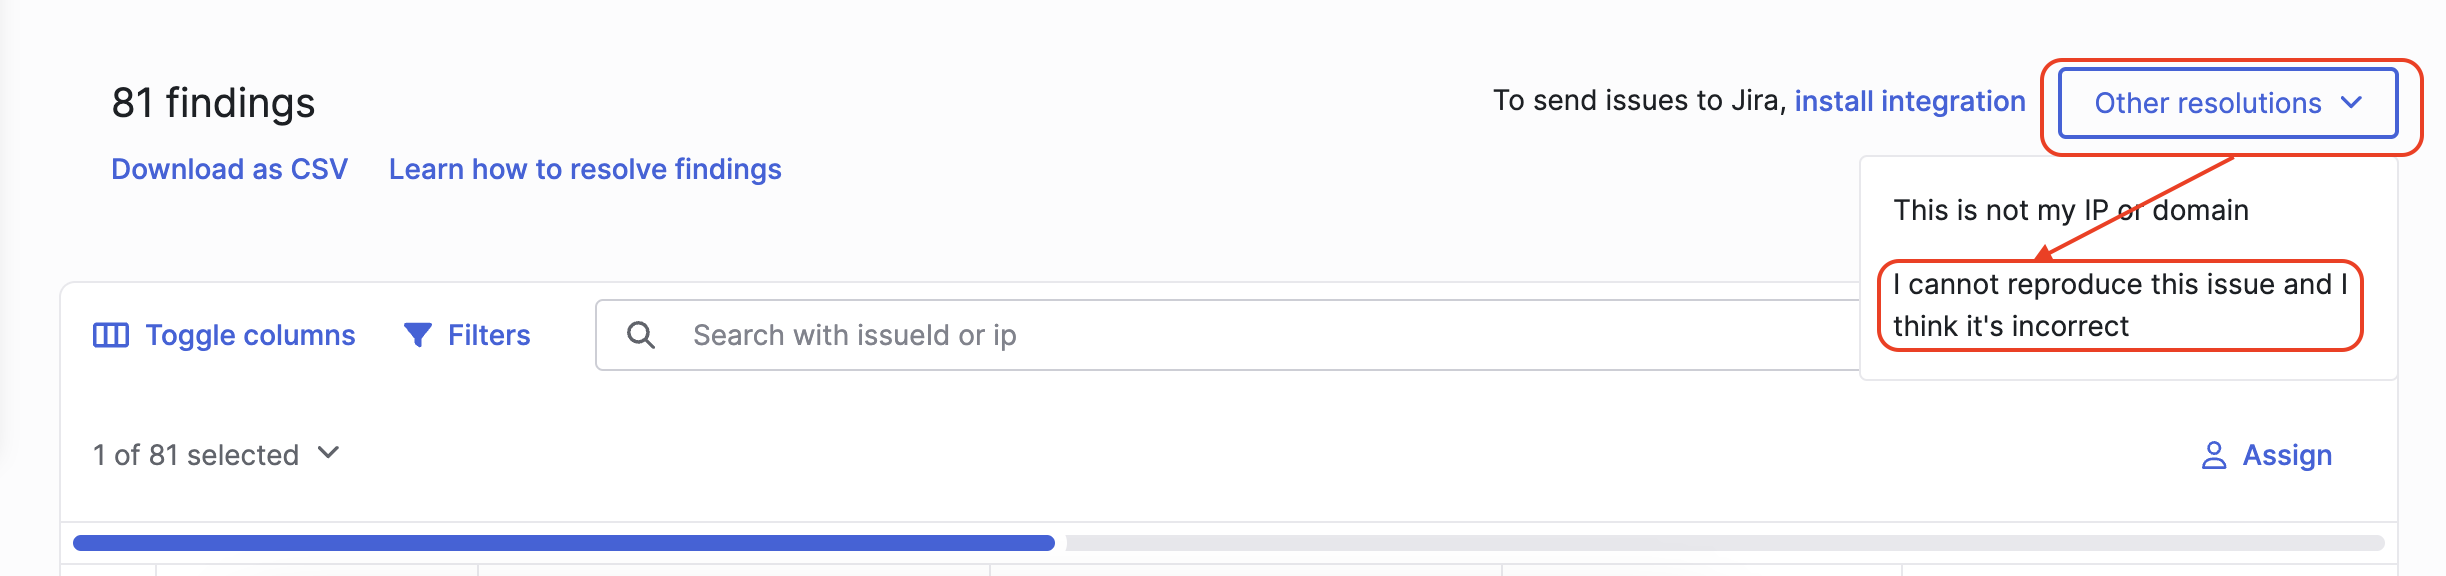Click the Assign button text

click(x=2287, y=455)
